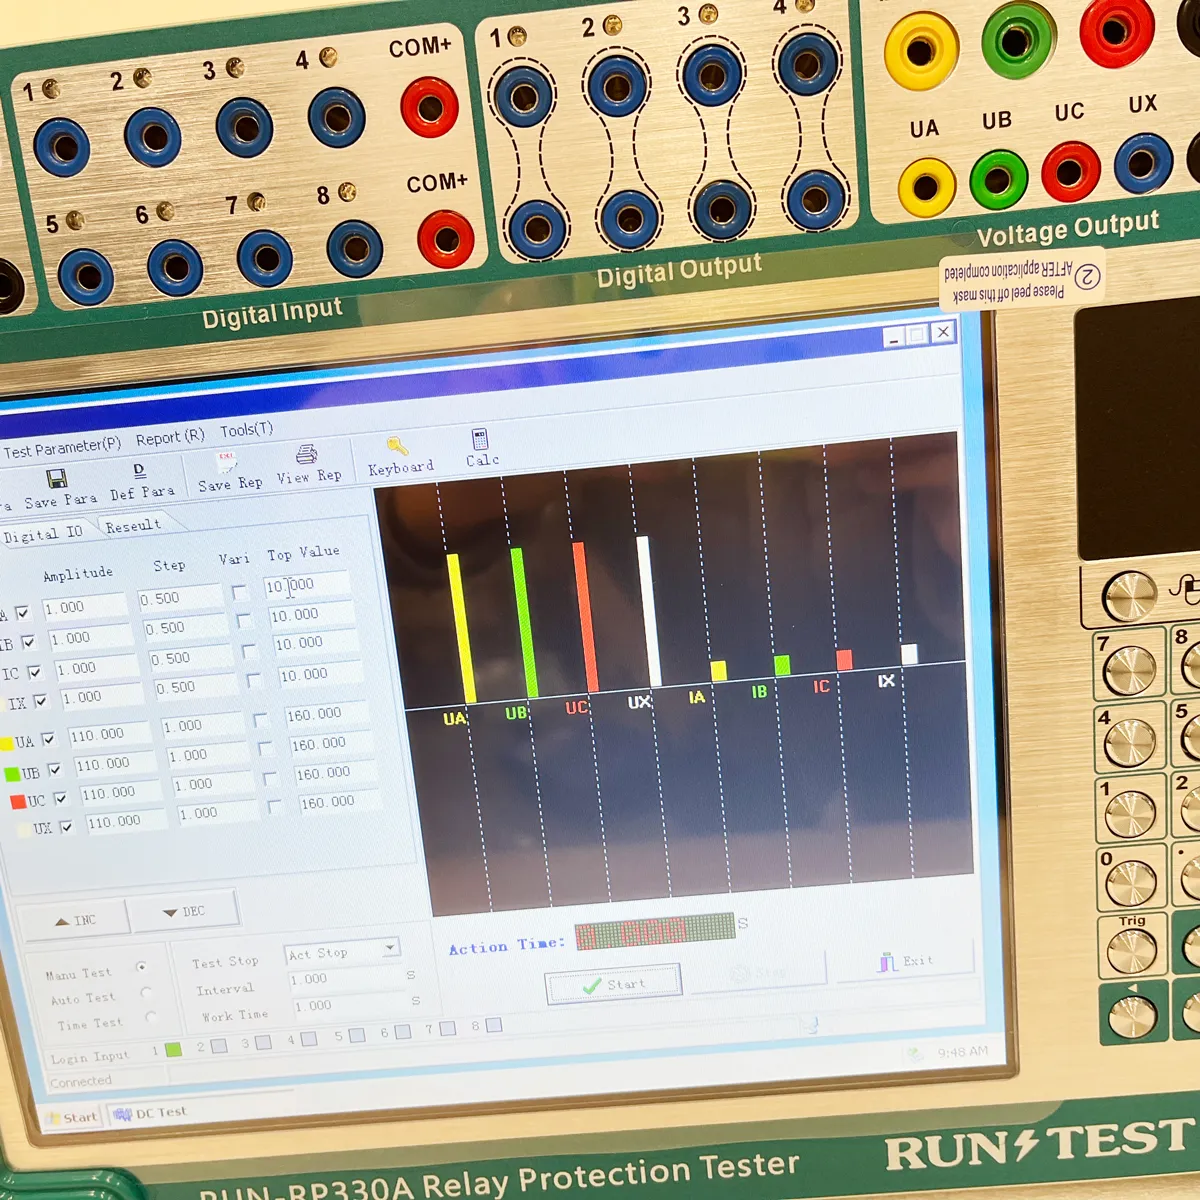Image resolution: width=1200 pixels, height=1200 pixels.
Task: Click the Connected status bar text
Action: pos(81,1081)
